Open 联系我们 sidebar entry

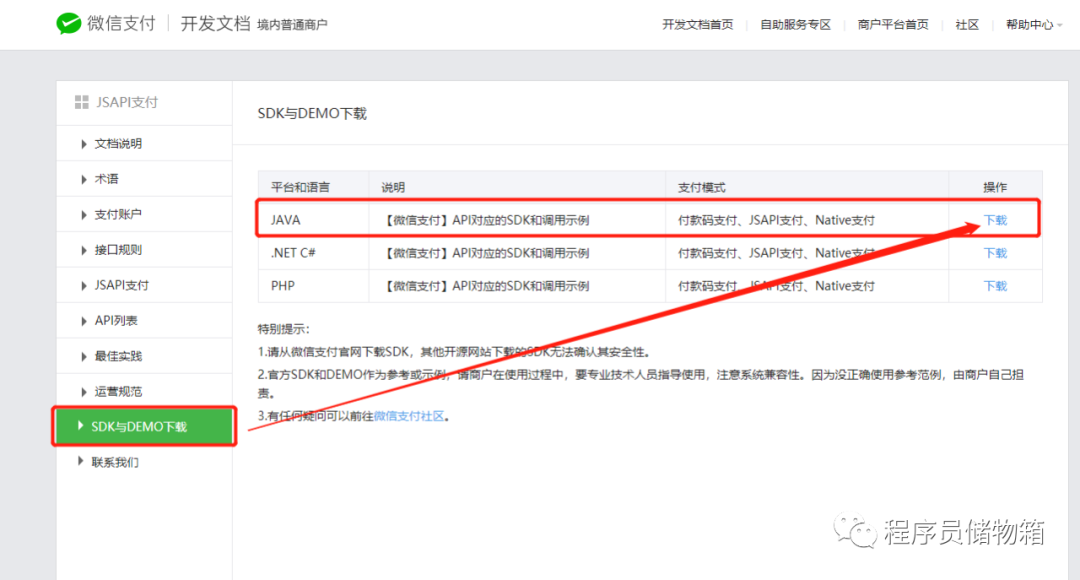[115, 462]
